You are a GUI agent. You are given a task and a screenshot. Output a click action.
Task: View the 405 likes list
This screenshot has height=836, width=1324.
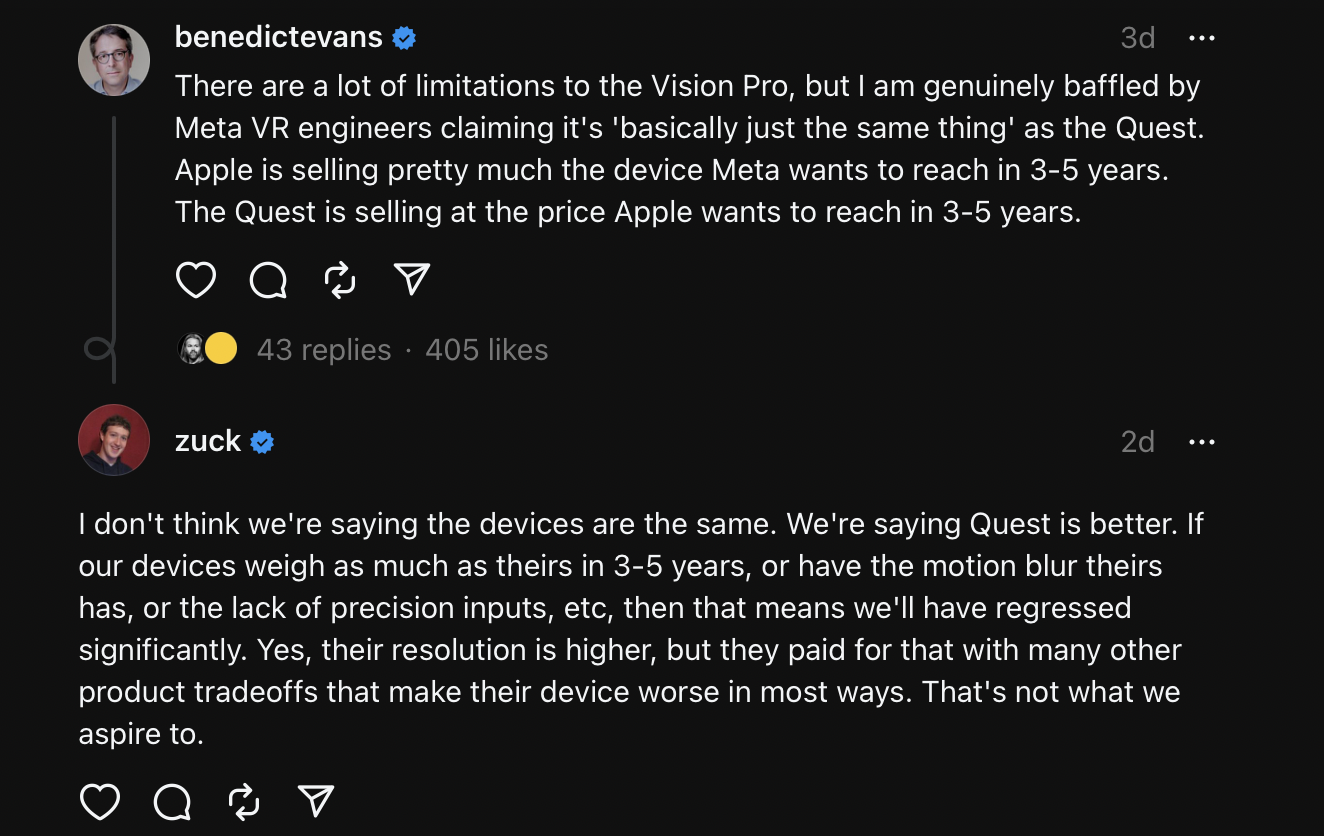487,350
